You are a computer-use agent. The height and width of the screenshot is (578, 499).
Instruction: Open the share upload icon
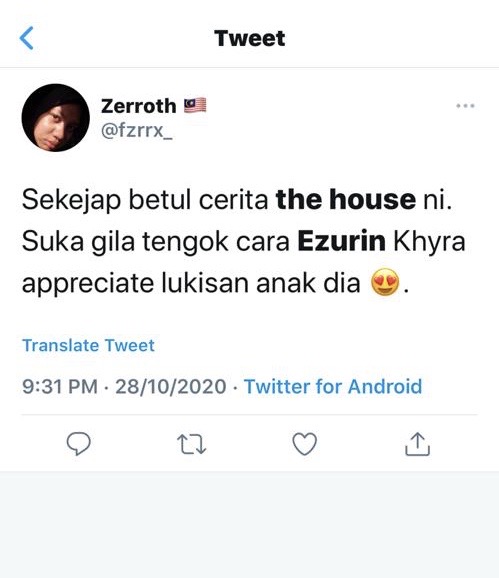pos(418,444)
